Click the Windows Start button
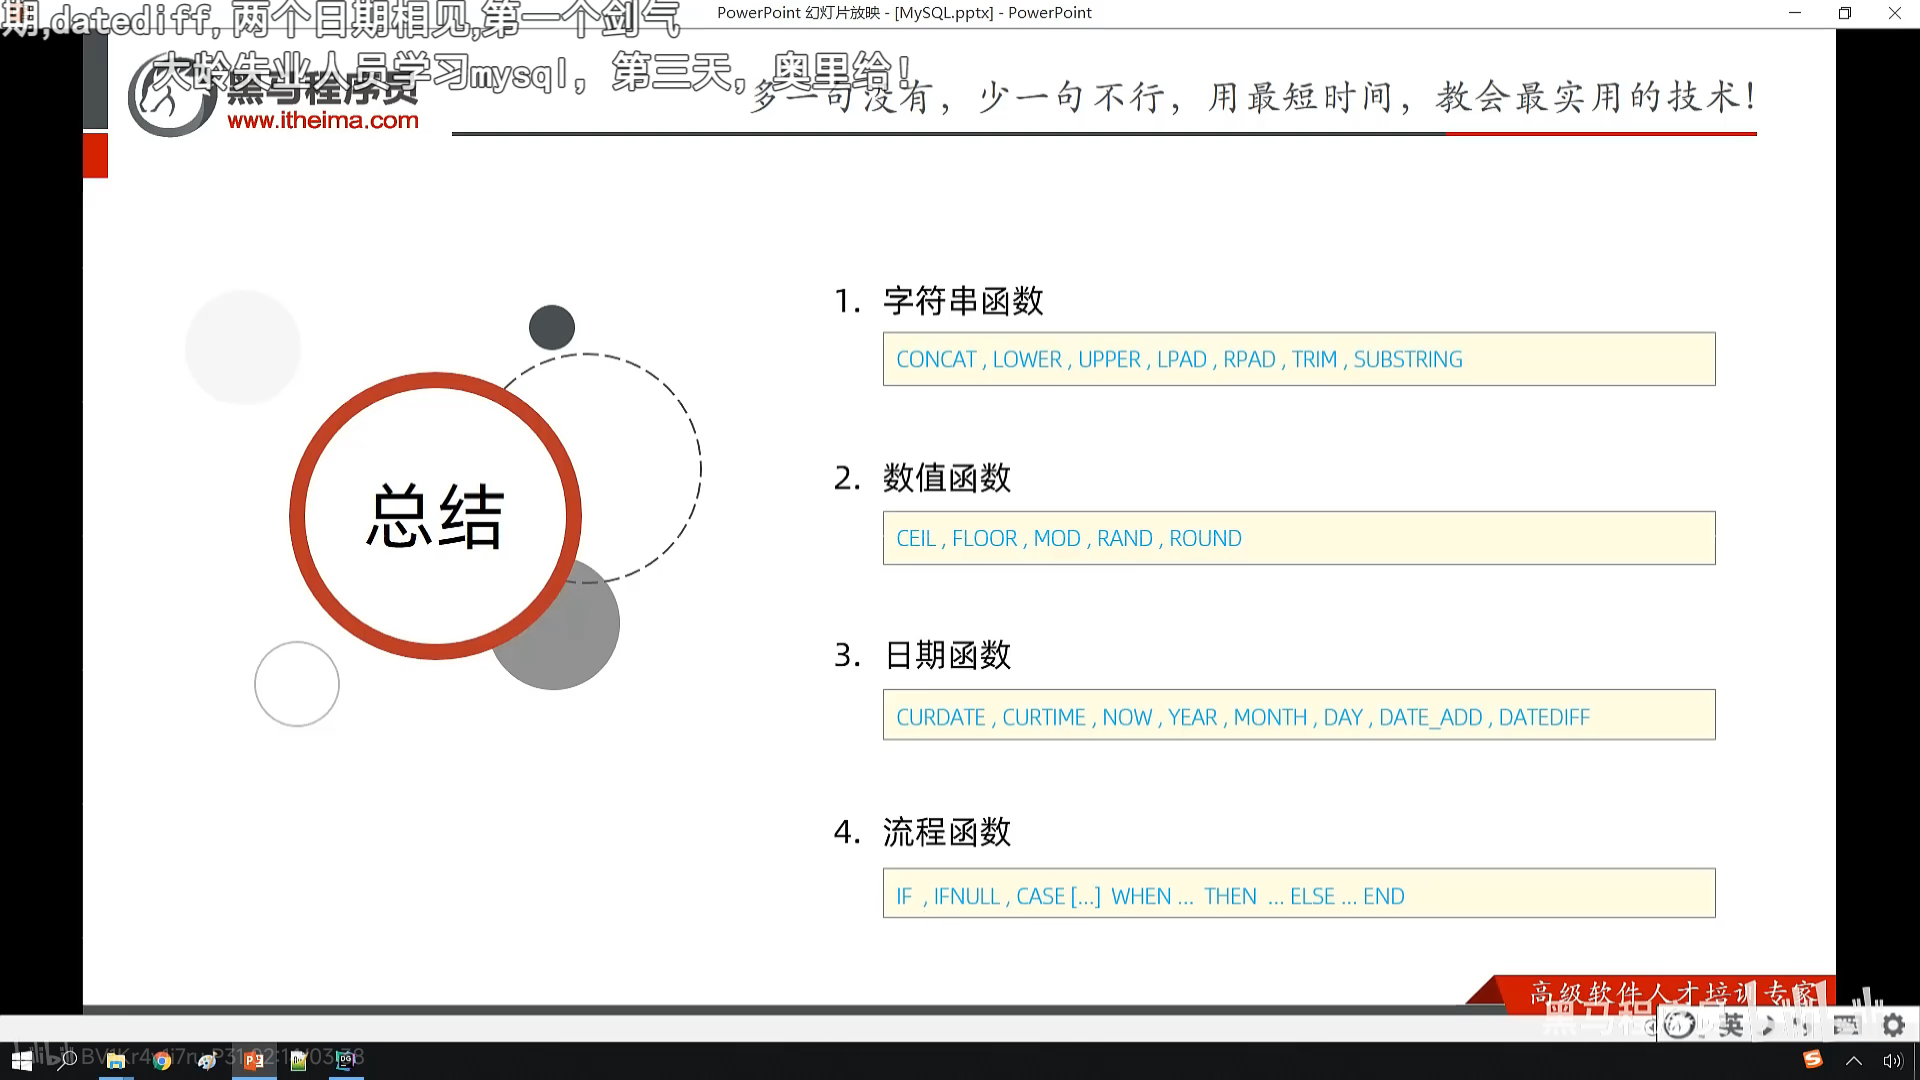This screenshot has width=1920, height=1080. 20,1060
